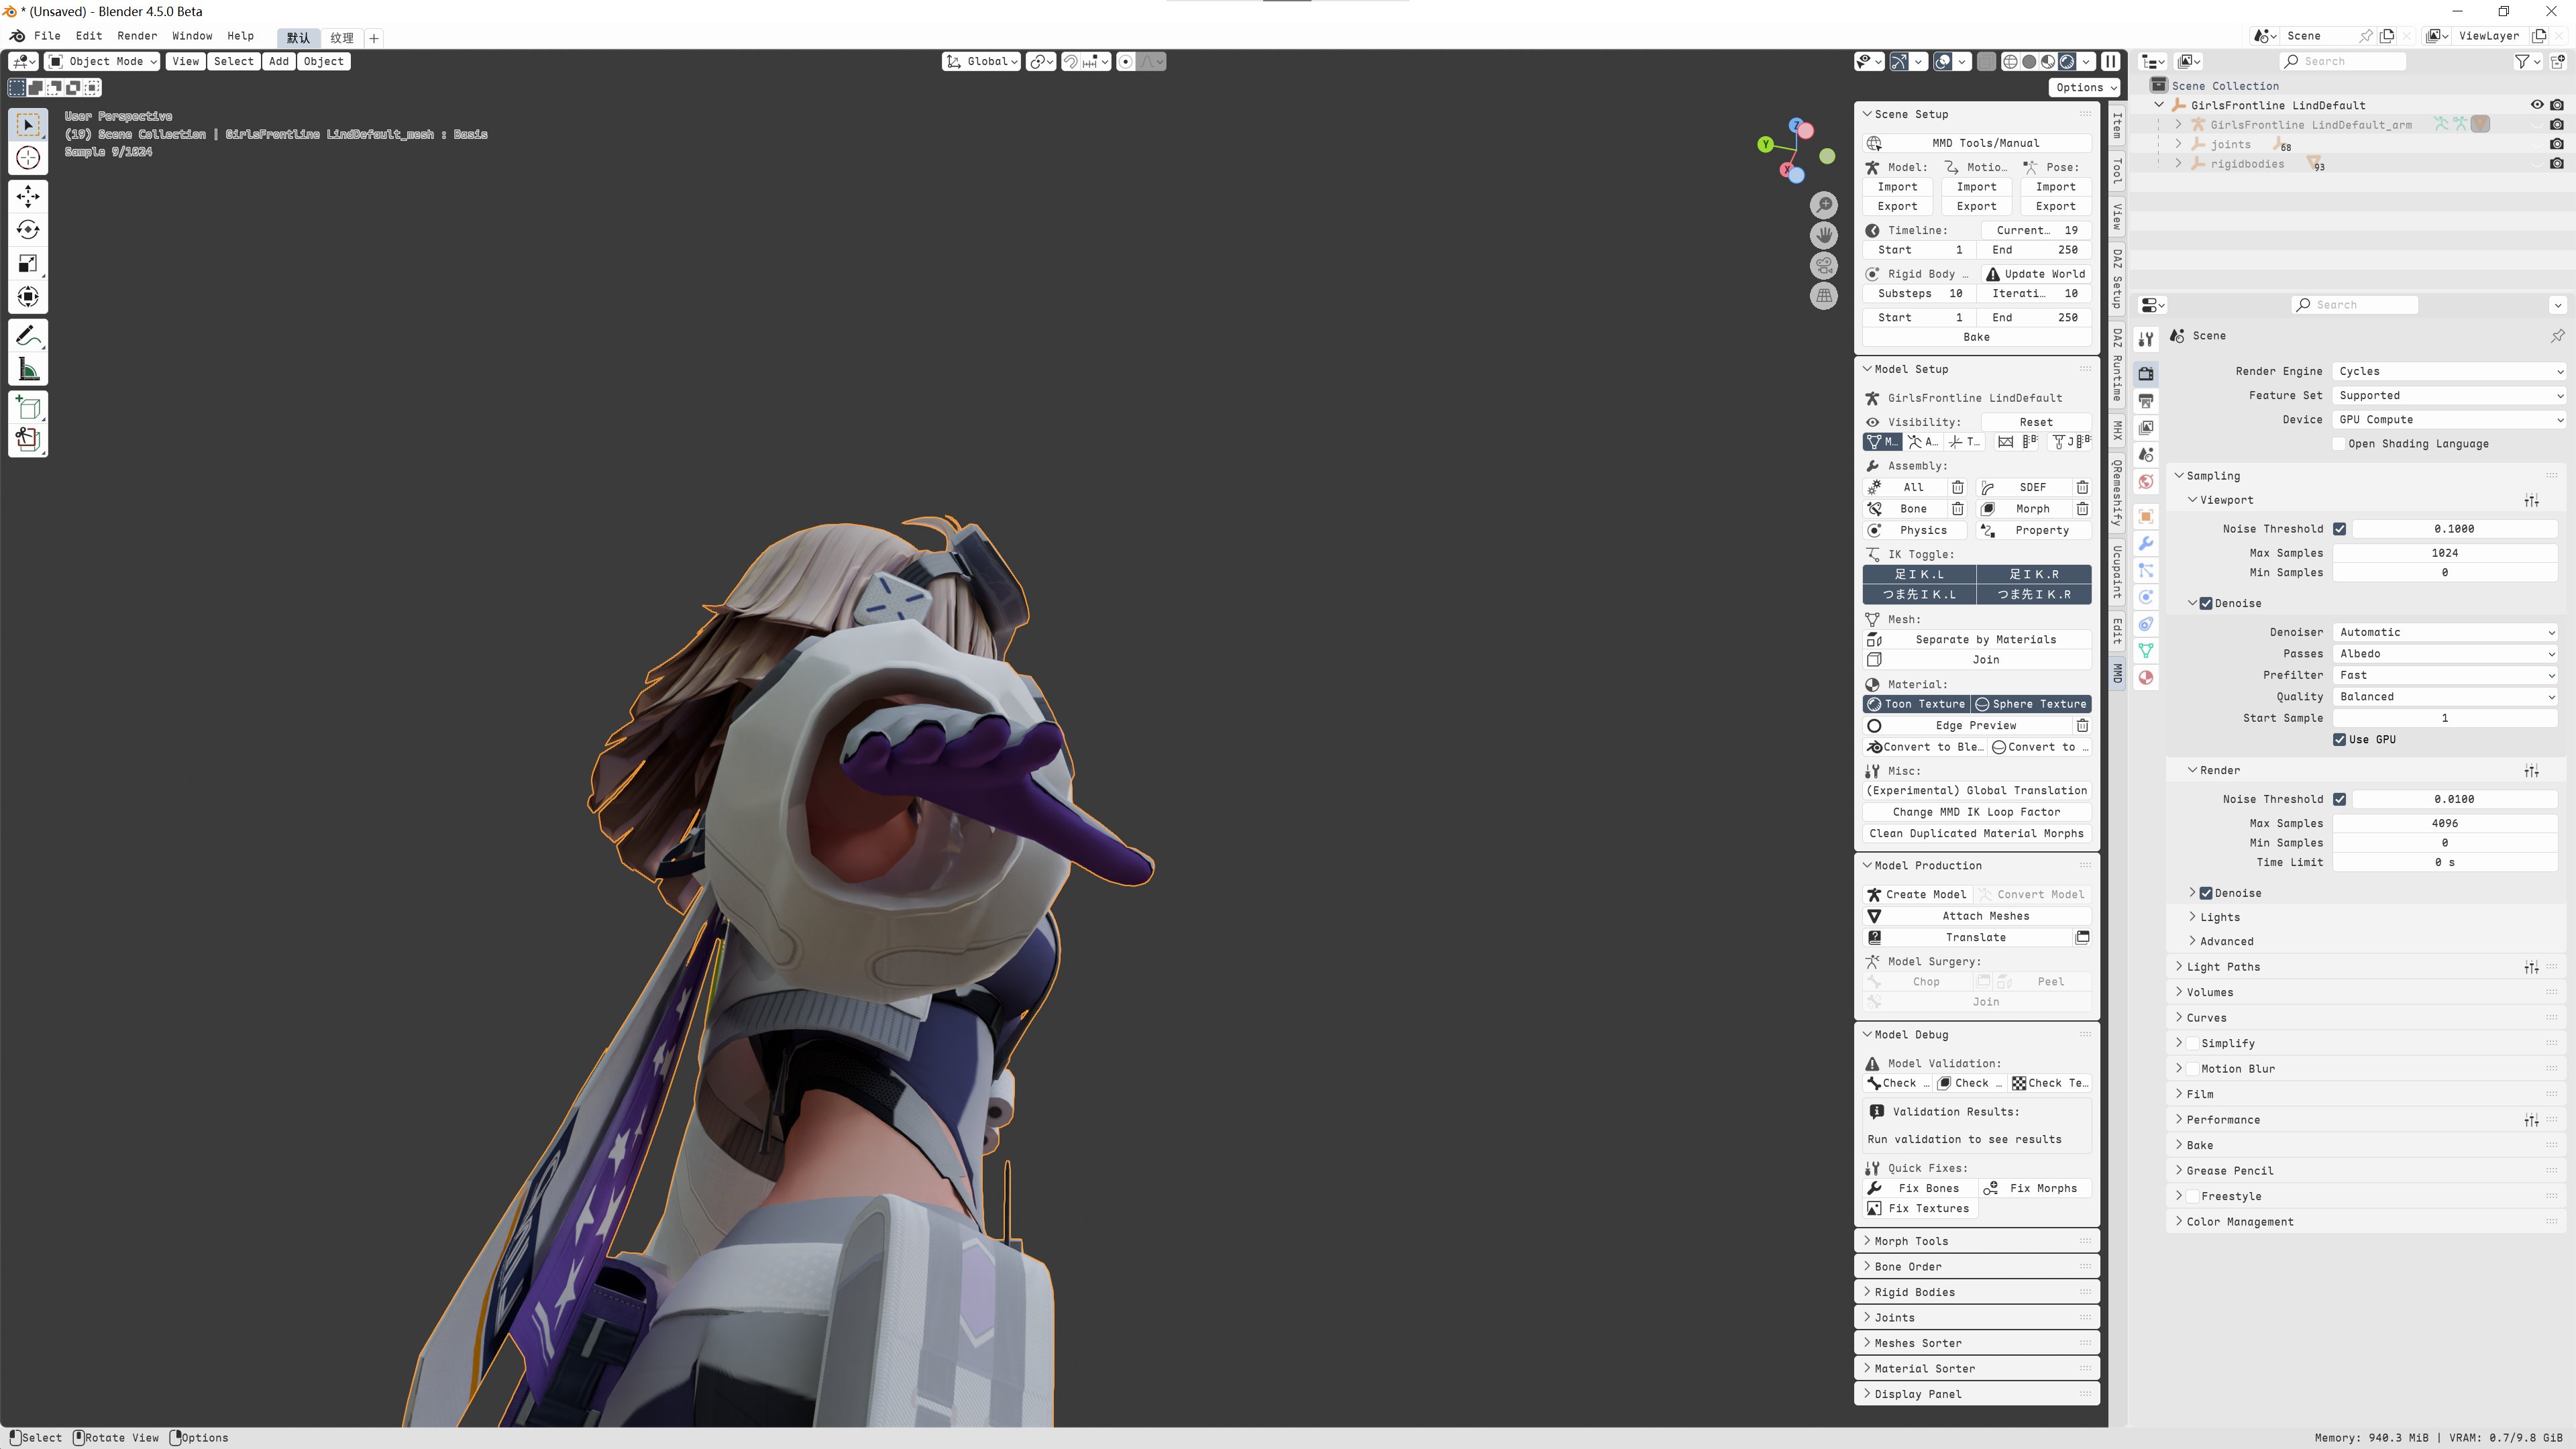Screen dimensions: 2576x1449
Task: Click the viewport Max Samples field 1024
Action: click(x=2445, y=553)
